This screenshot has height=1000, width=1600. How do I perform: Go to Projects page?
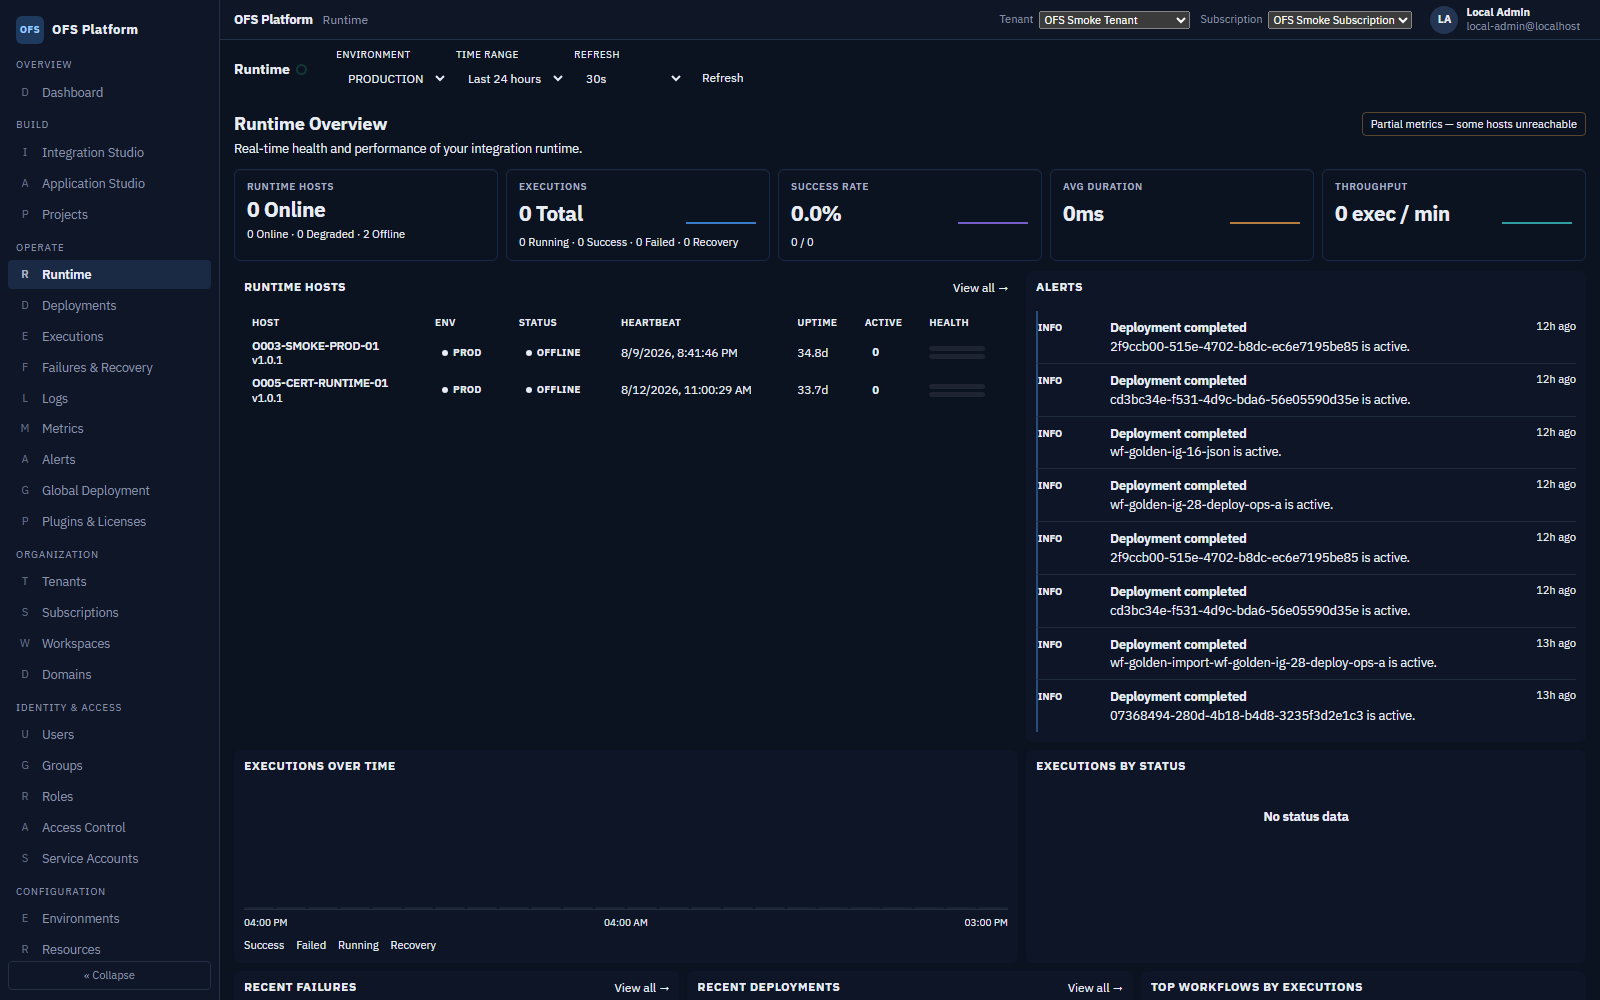click(x=110, y=215)
